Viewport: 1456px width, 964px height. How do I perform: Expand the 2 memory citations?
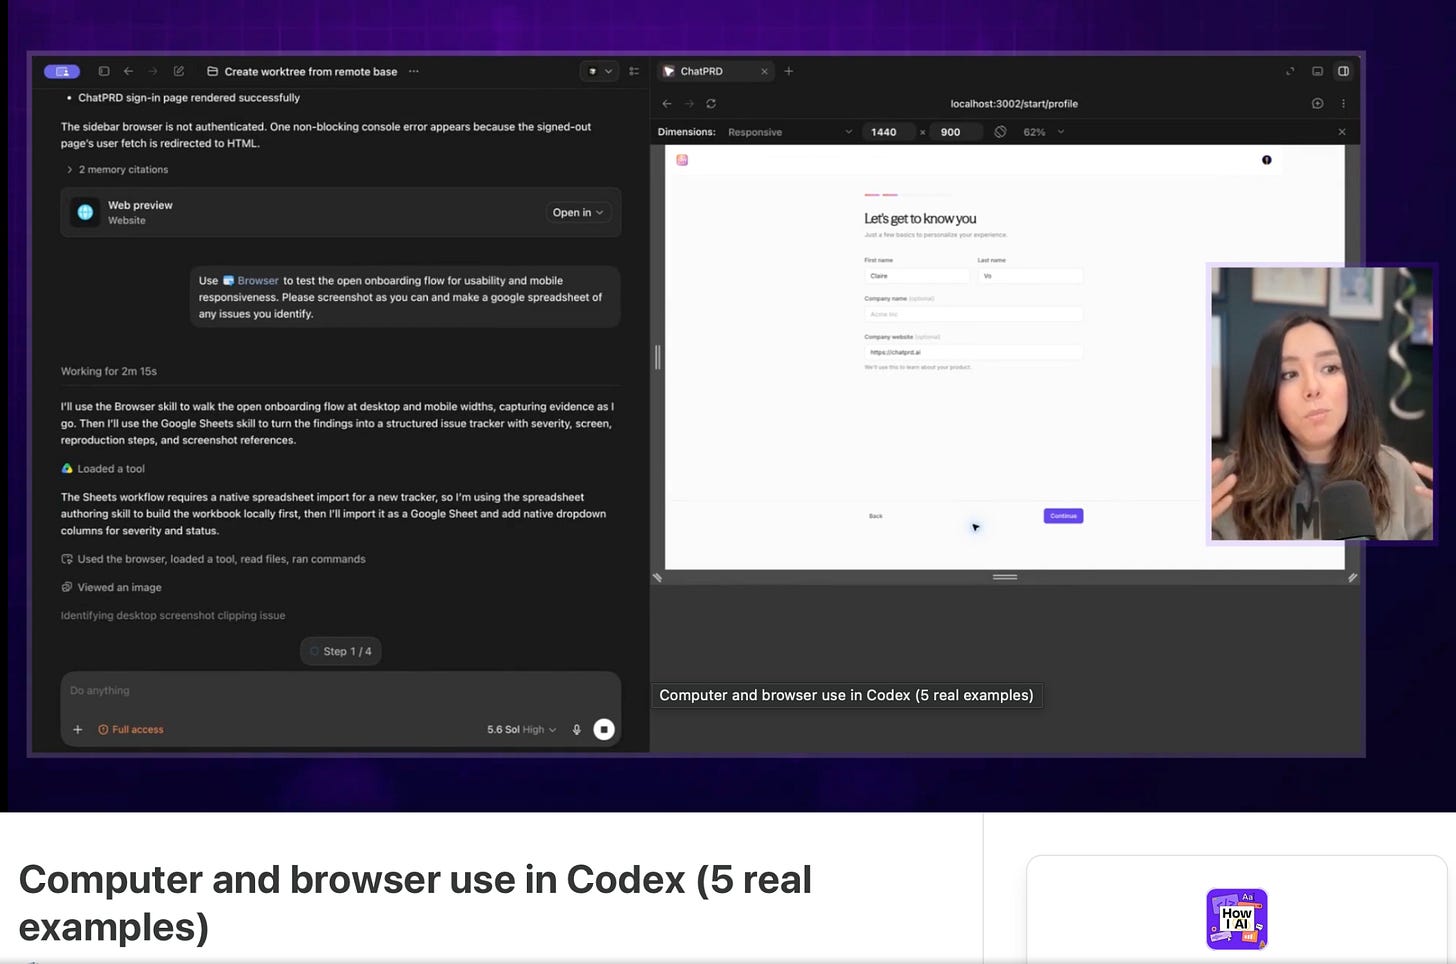(117, 170)
